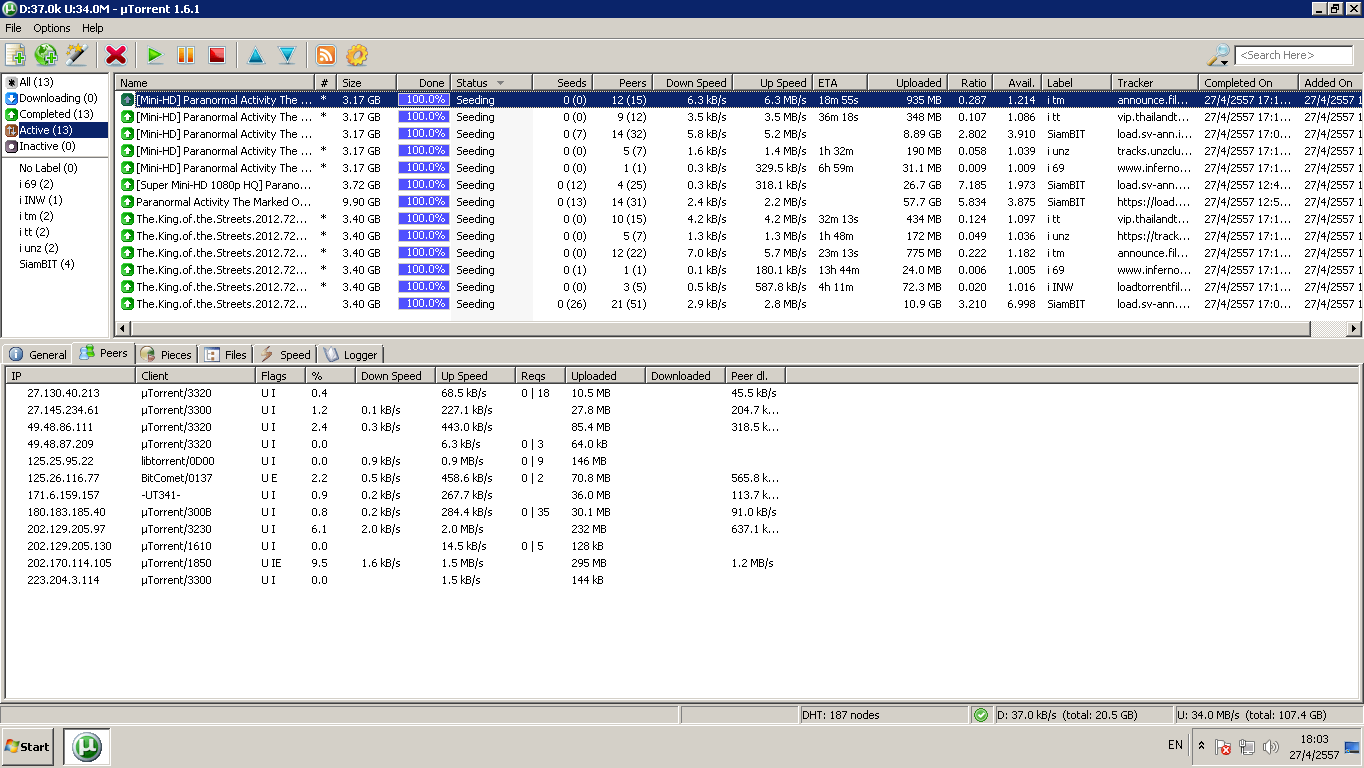Open the Help menu

[x=93, y=28]
